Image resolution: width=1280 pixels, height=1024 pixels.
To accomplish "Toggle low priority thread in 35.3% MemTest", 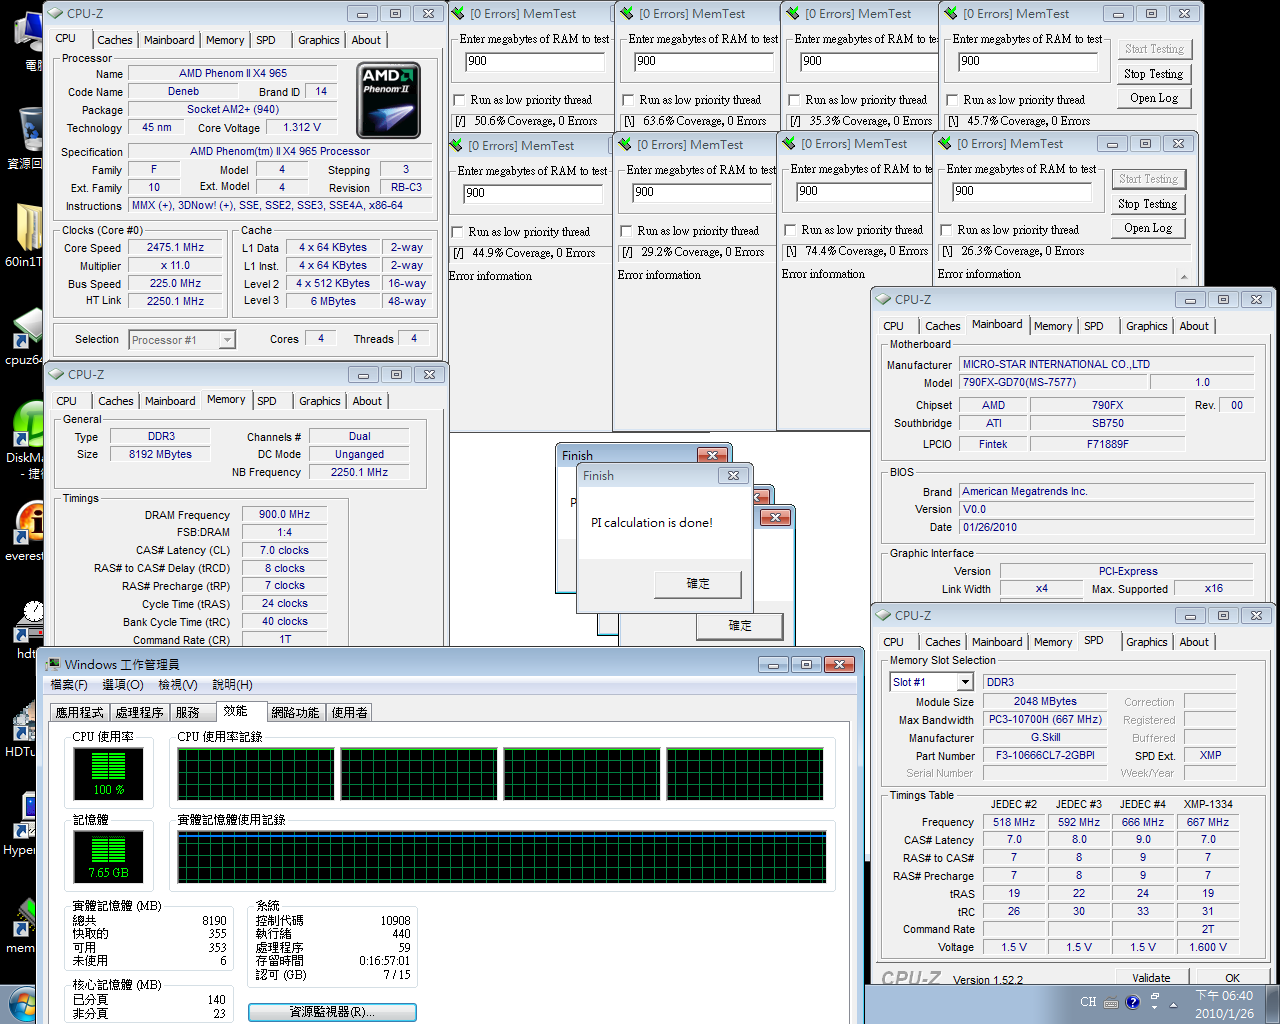I will (795, 100).
